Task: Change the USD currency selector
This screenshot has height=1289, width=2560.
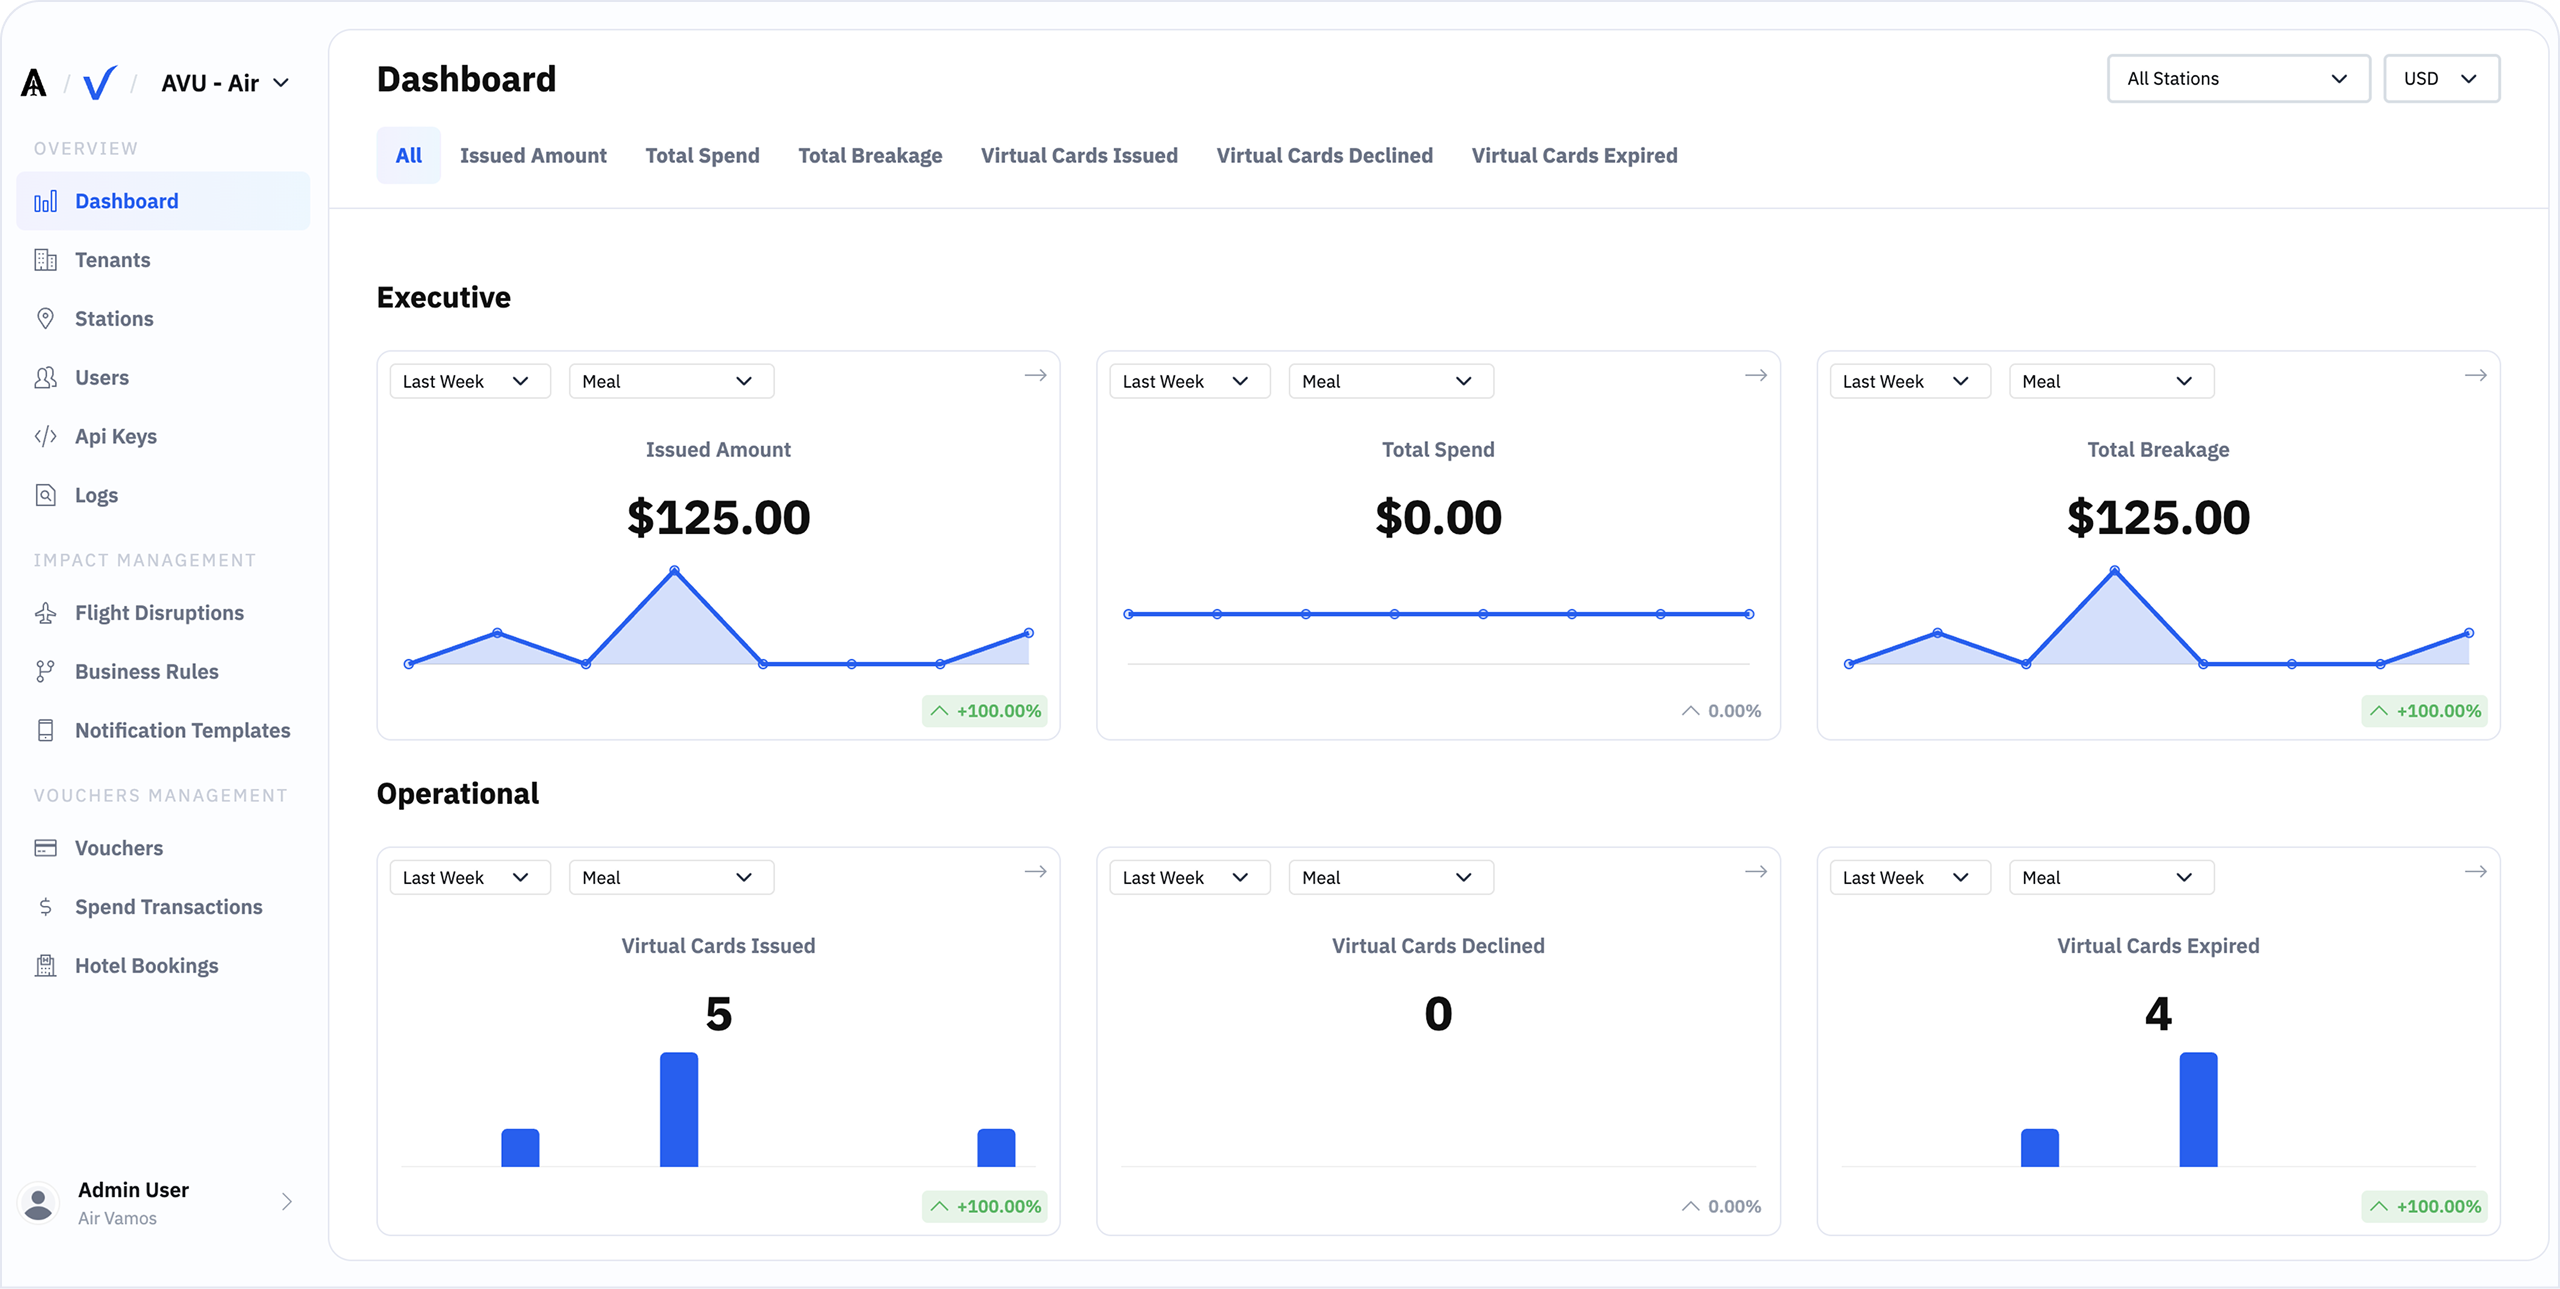Action: (x=2440, y=78)
